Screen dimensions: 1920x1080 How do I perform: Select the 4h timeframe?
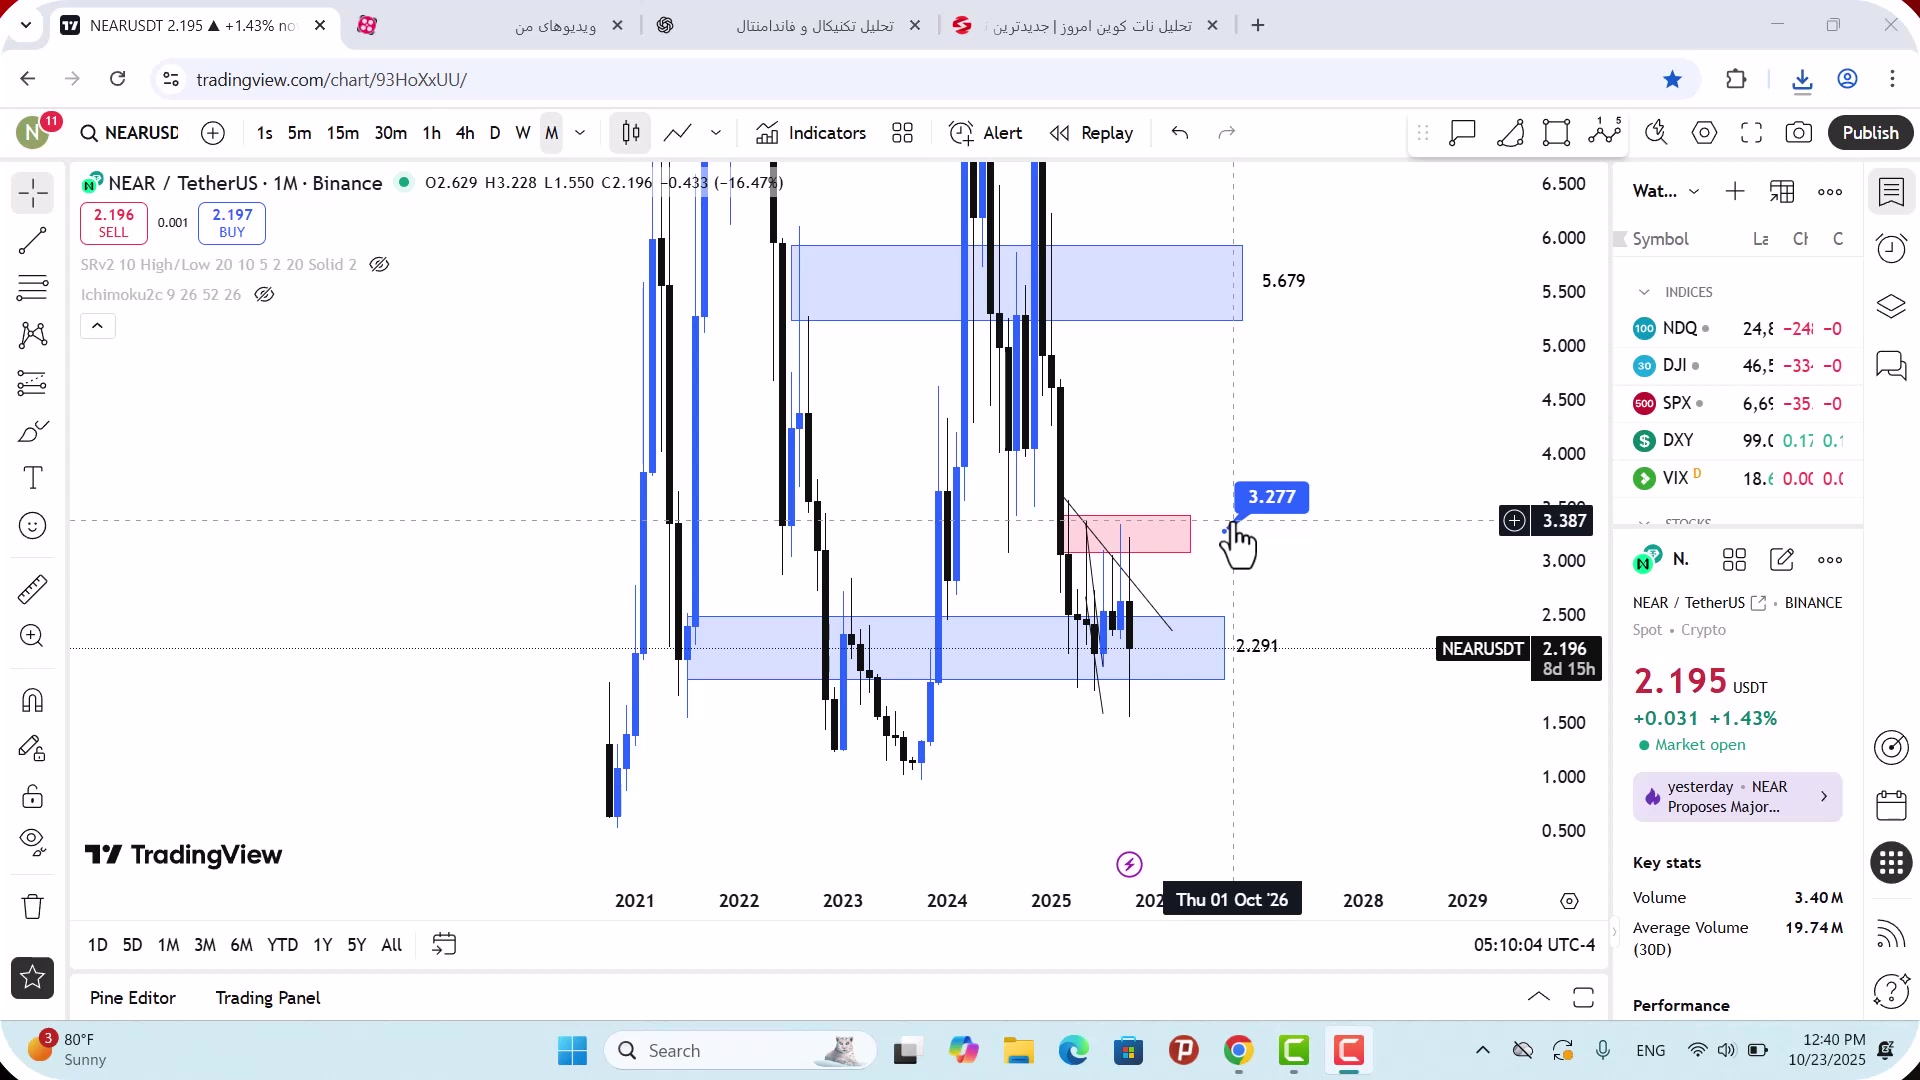pos(465,133)
